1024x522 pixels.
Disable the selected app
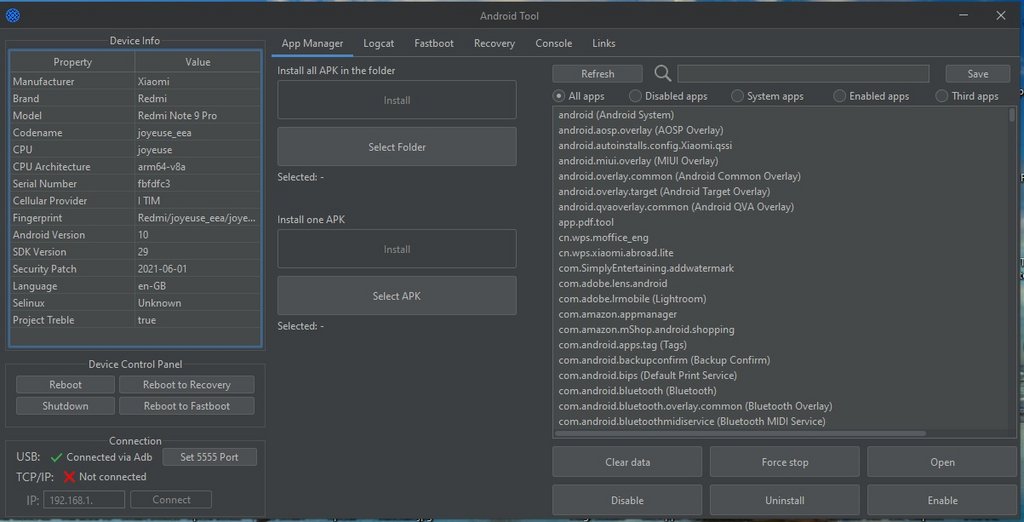click(x=628, y=500)
